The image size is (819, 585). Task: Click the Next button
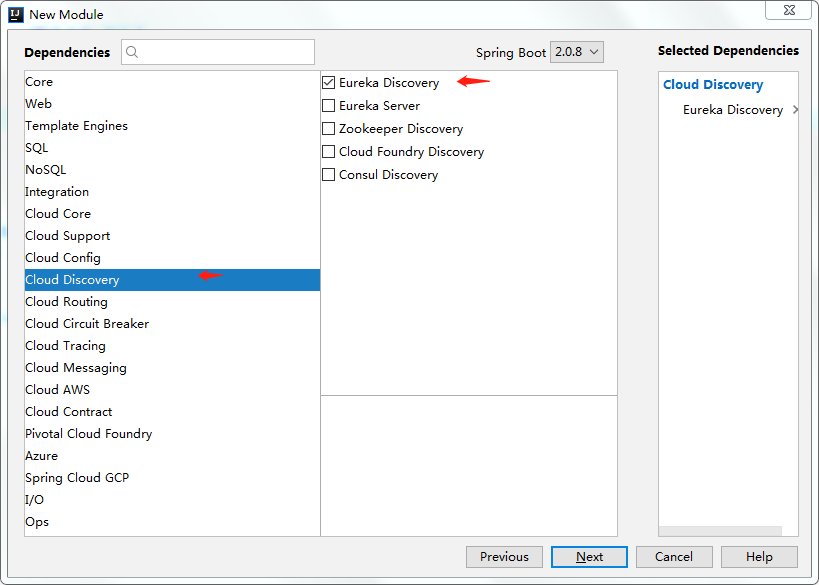point(589,557)
